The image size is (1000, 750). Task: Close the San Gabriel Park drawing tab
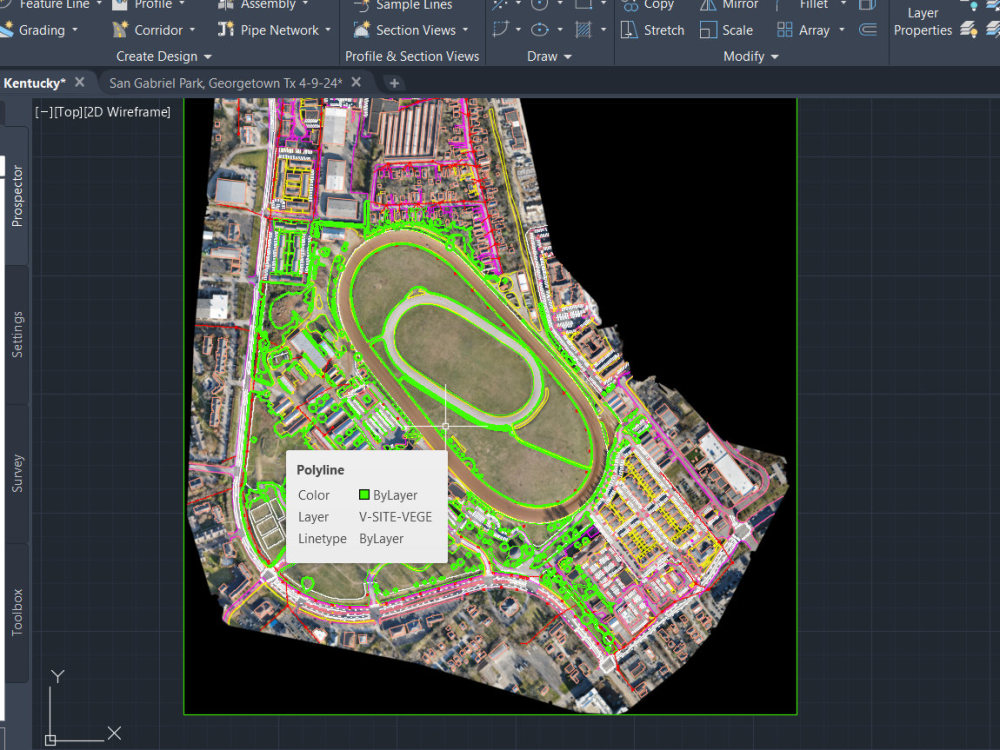tap(357, 82)
